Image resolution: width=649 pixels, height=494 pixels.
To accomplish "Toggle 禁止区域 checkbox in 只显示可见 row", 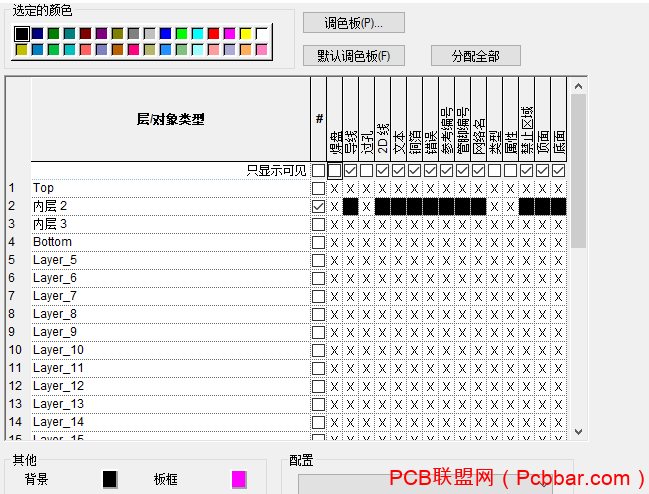I will click(x=526, y=170).
